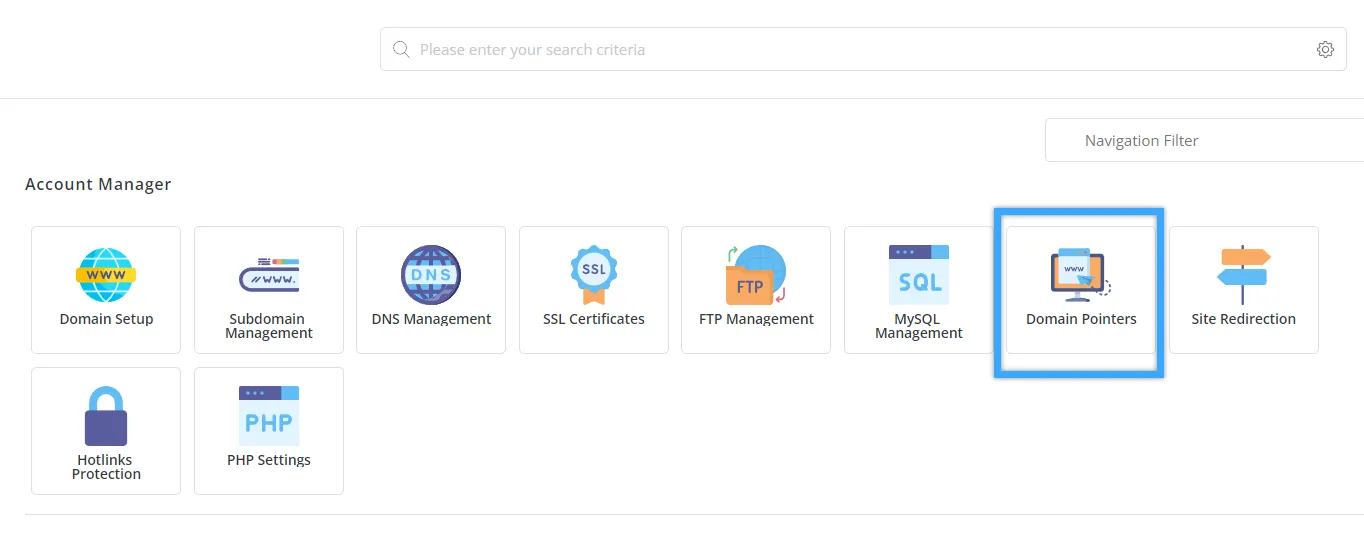Click the Site Redirection signpost icon
Viewport: 1364px width, 533px height.
click(1243, 275)
